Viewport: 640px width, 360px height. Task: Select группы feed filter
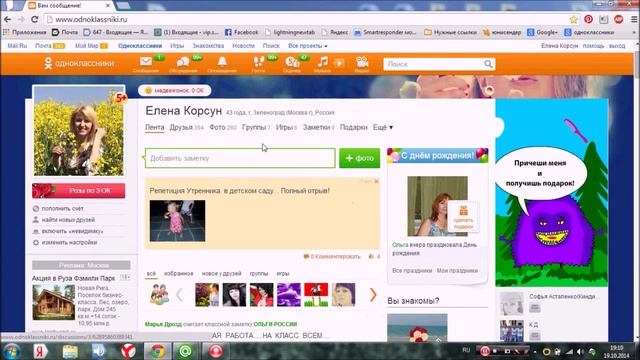[x=259, y=273]
